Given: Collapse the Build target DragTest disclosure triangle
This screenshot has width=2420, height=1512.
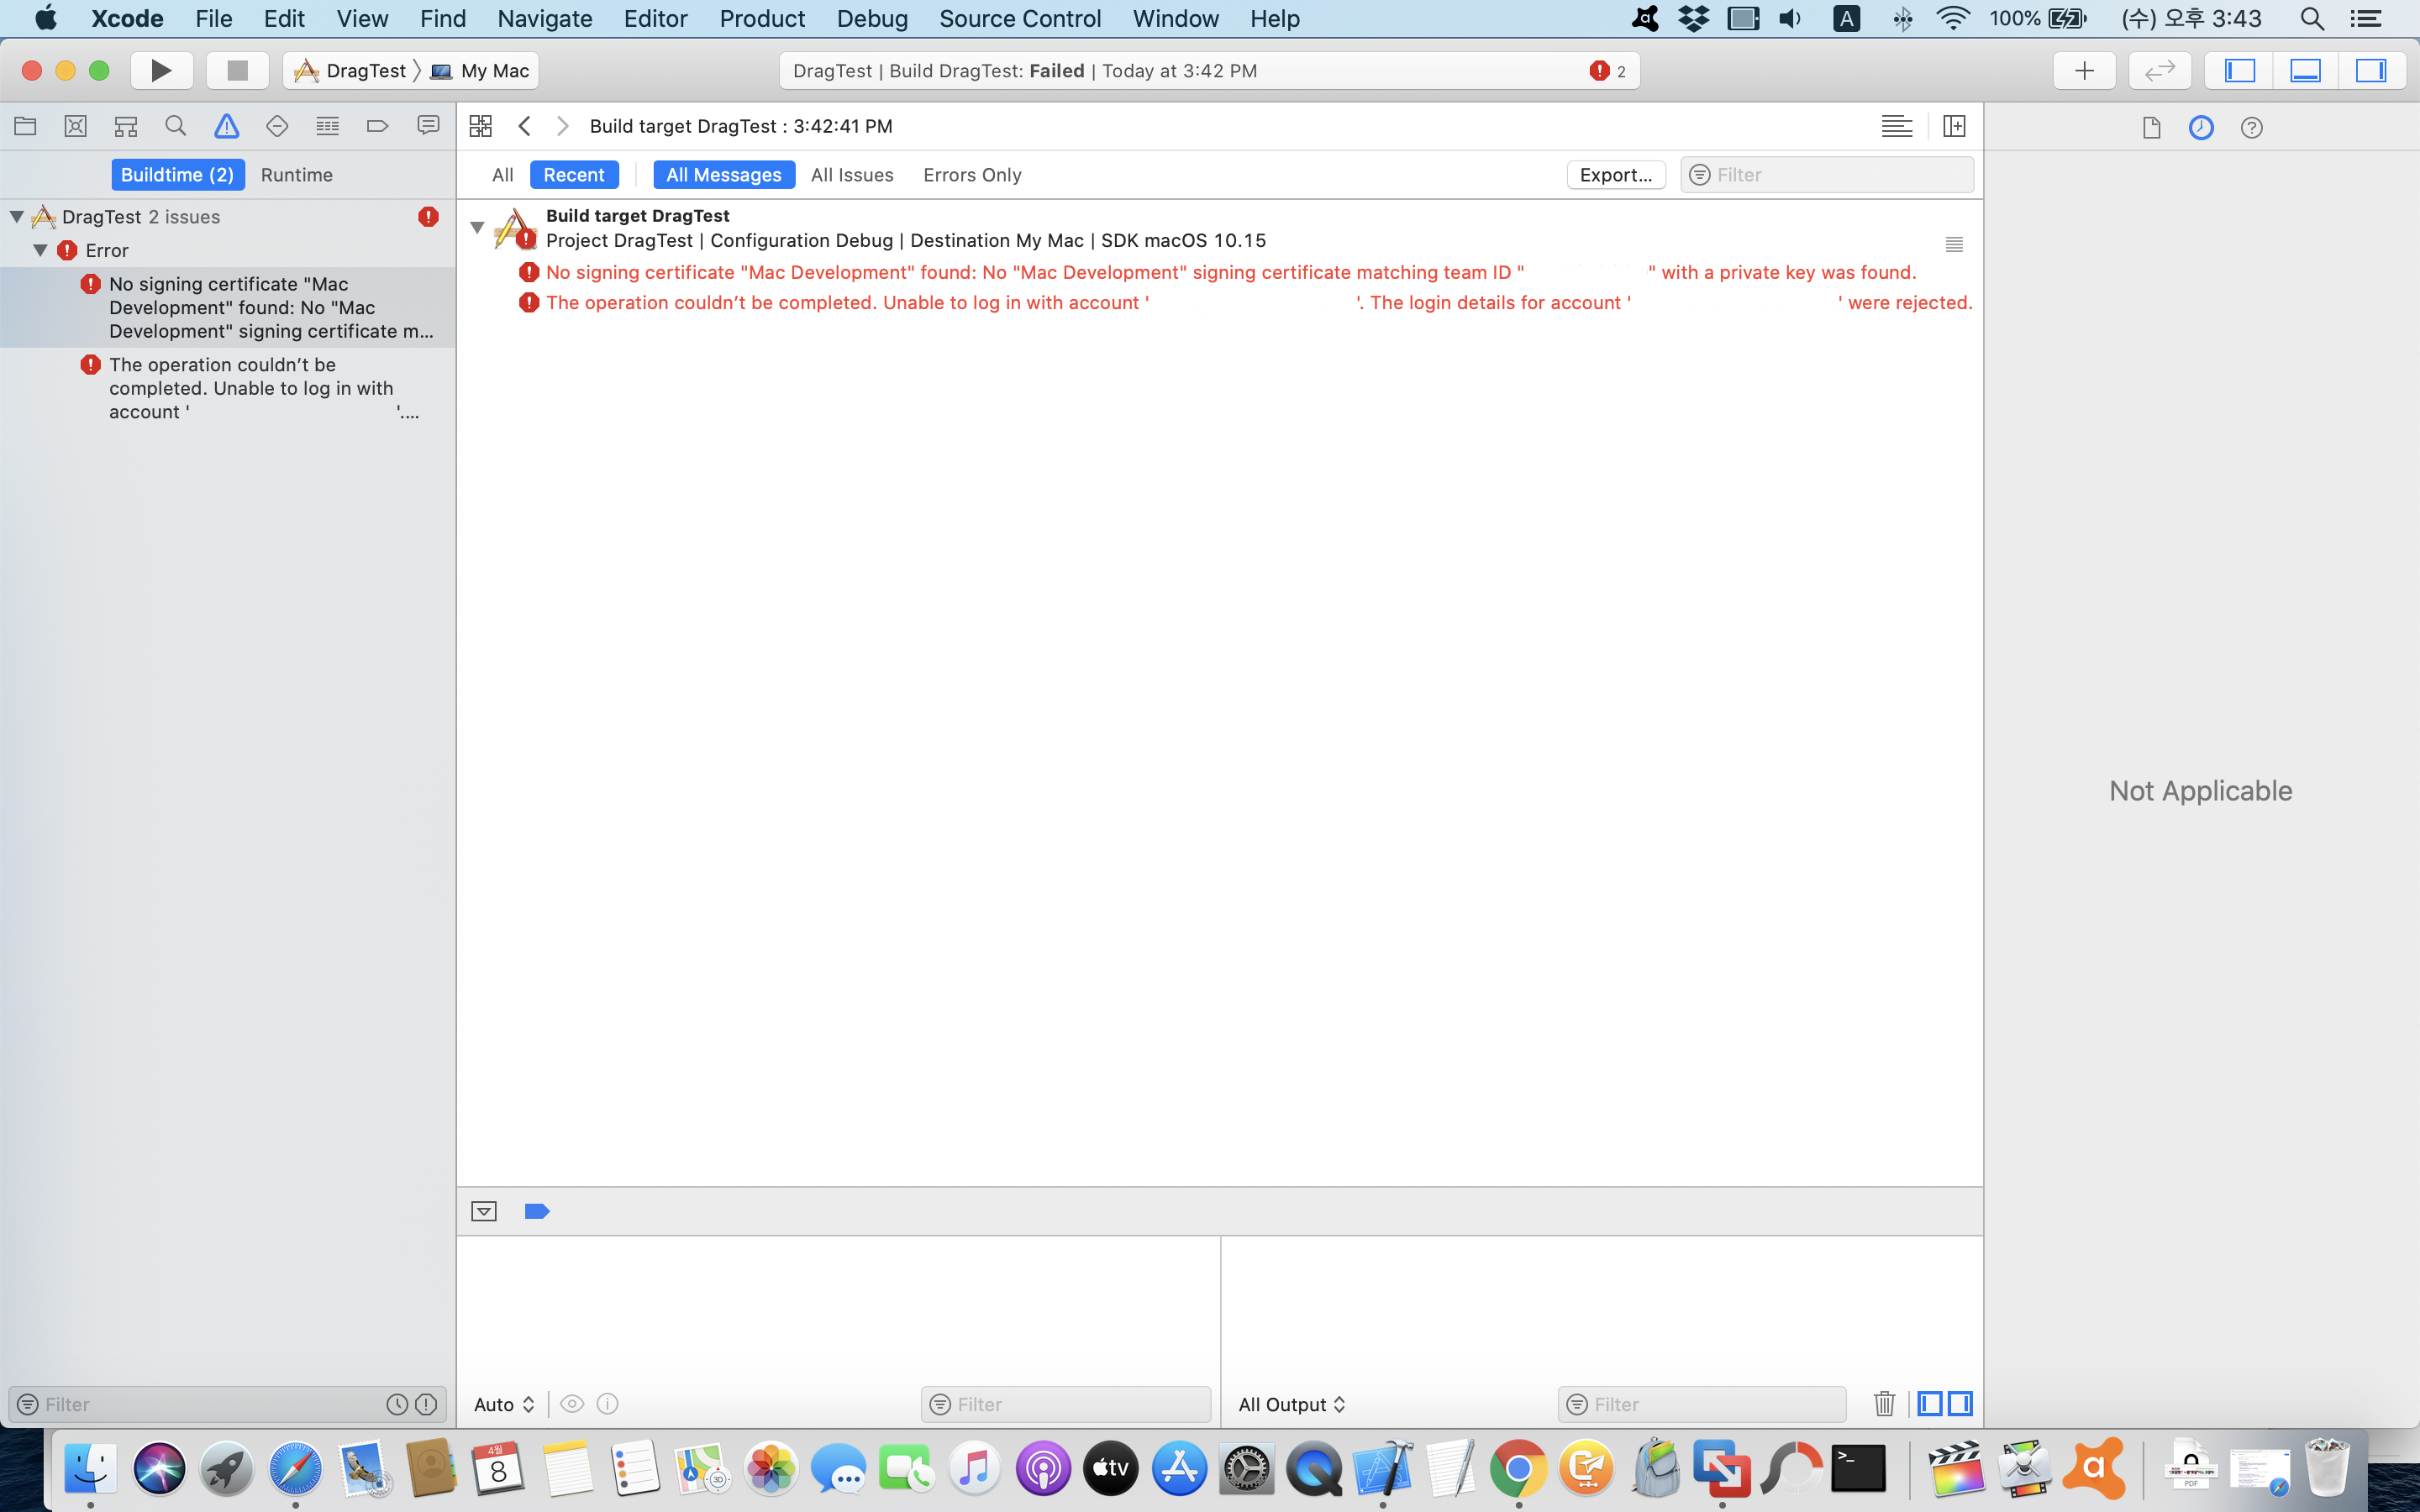Looking at the screenshot, I should pos(478,228).
